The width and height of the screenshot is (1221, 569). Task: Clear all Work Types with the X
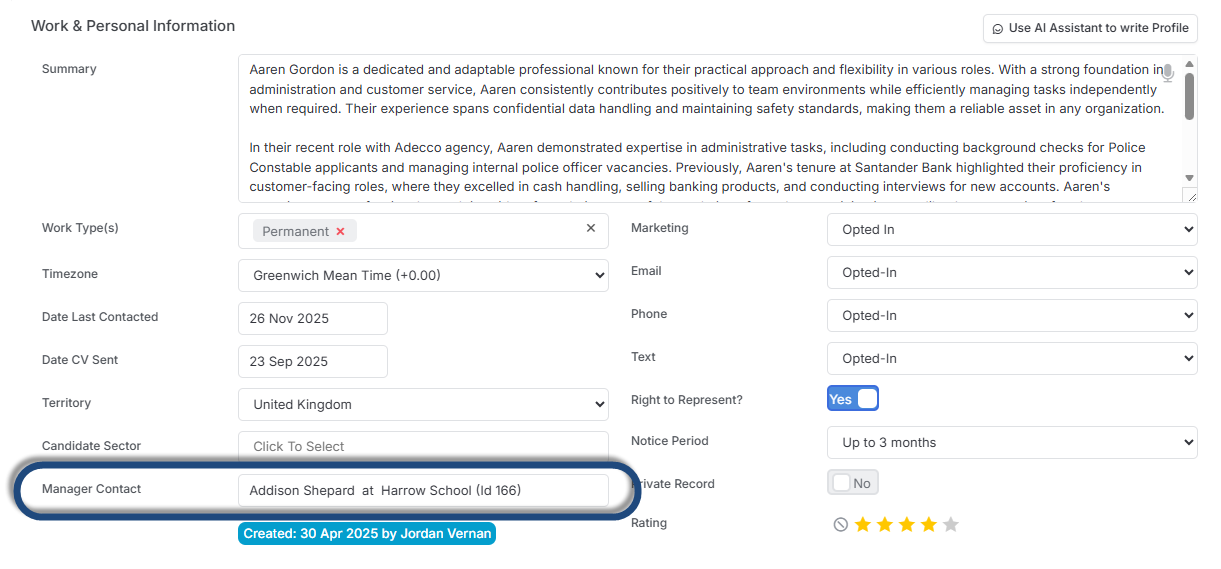point(591,228)
